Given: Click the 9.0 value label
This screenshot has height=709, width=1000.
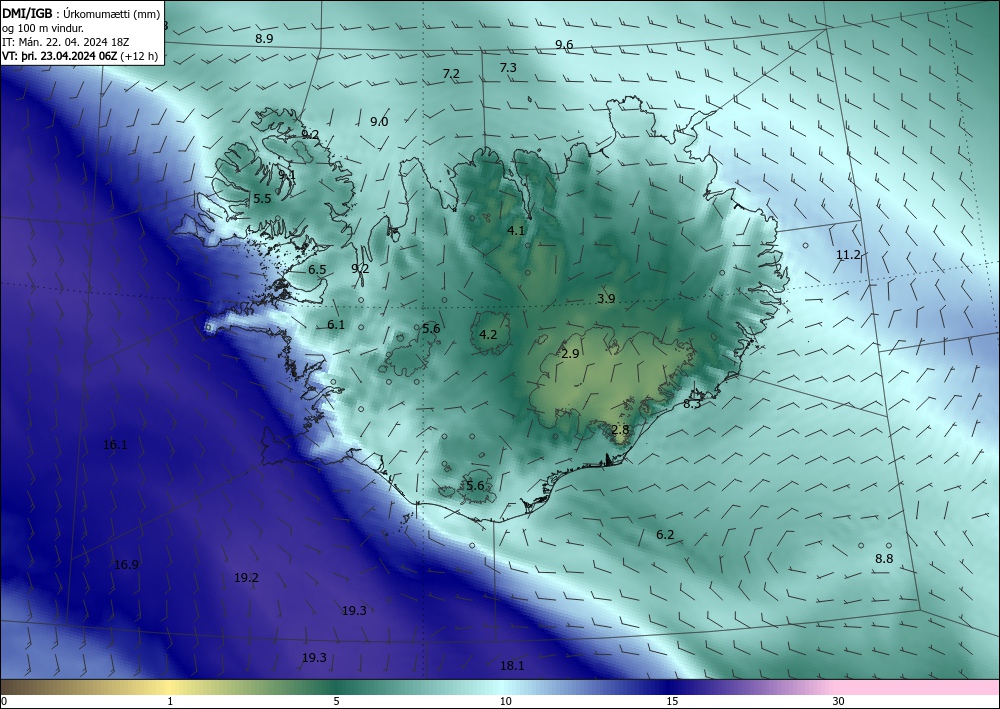Looking at the screenshot, I should [x=379, y=122].
